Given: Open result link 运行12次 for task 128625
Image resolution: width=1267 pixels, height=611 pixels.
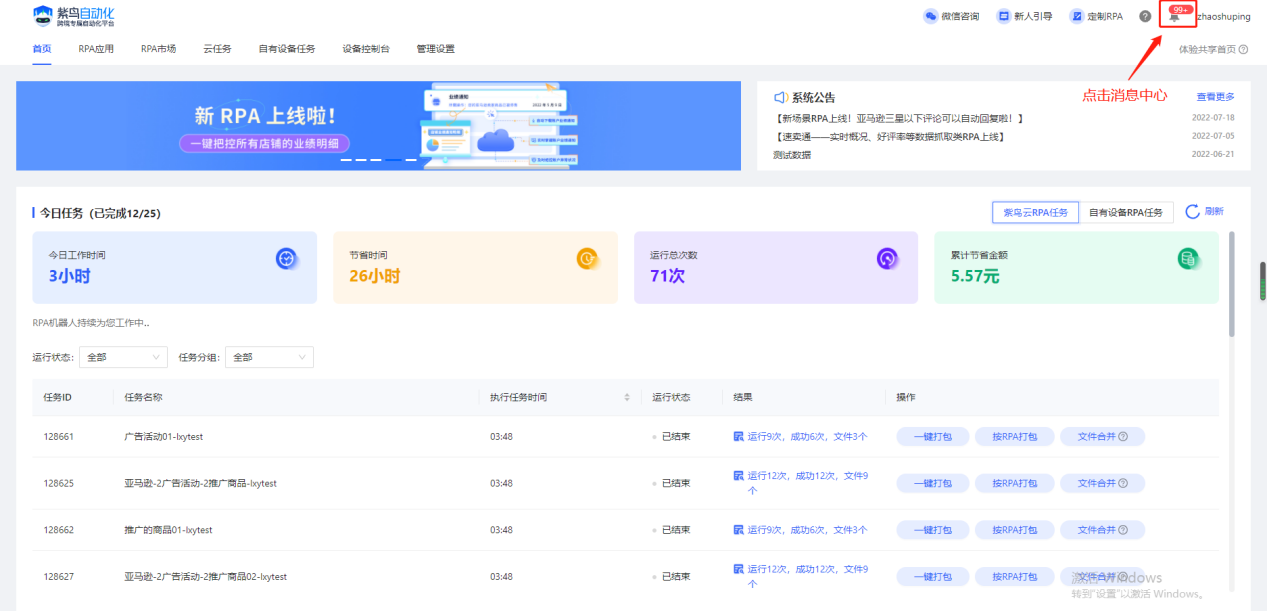Looking at the screenshot, I should pyautogui.click(x=807, y=483).
